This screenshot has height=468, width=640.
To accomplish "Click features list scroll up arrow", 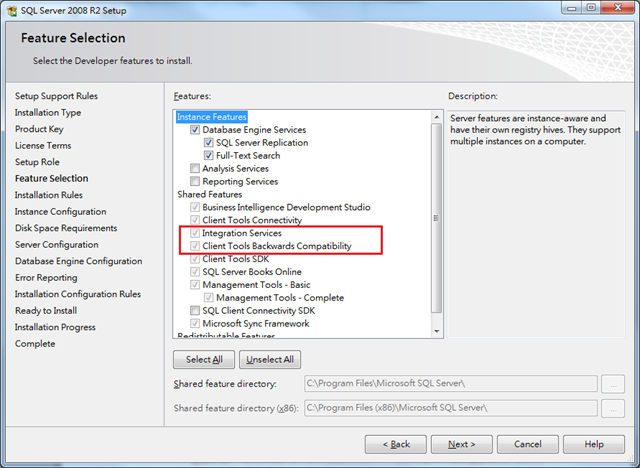I will [x=437, y=117].
